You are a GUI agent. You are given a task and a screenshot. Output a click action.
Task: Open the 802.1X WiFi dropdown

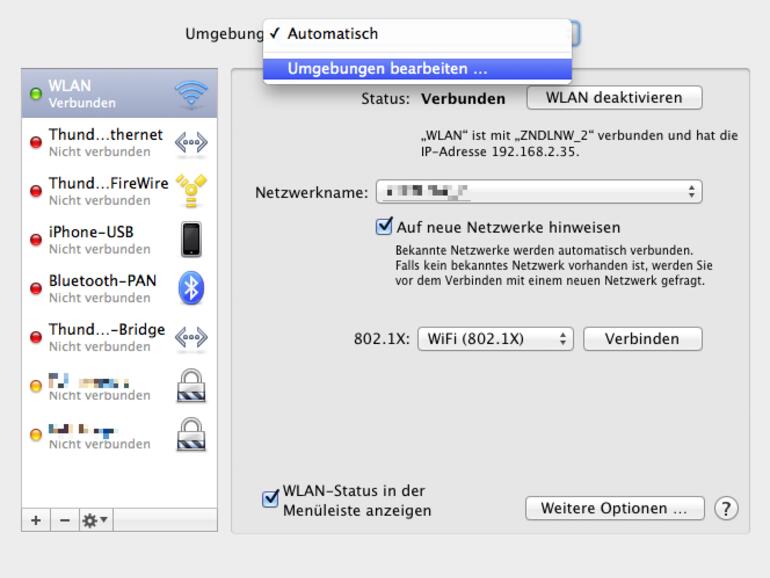pos(495,339)
